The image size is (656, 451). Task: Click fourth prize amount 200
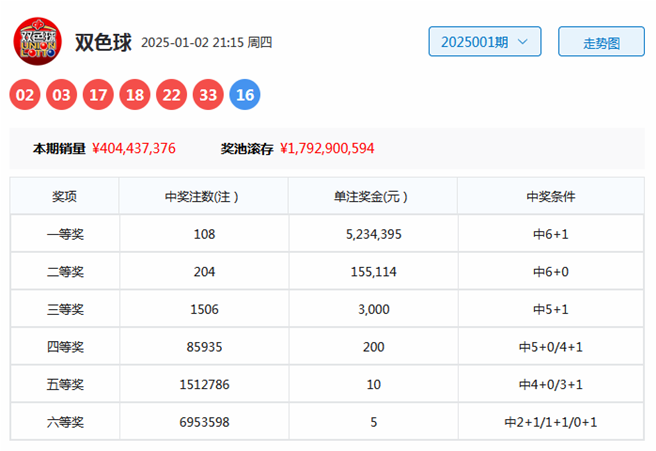point(374,347)
